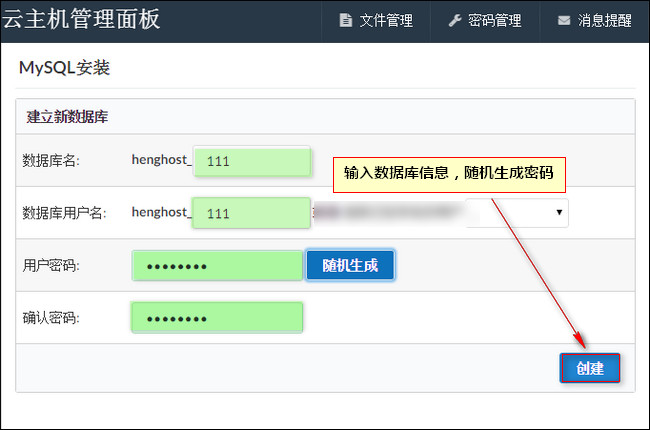Click the 云主机管理面板 panel title
Viewport: 650px width, 430px height.
(81, 19)
